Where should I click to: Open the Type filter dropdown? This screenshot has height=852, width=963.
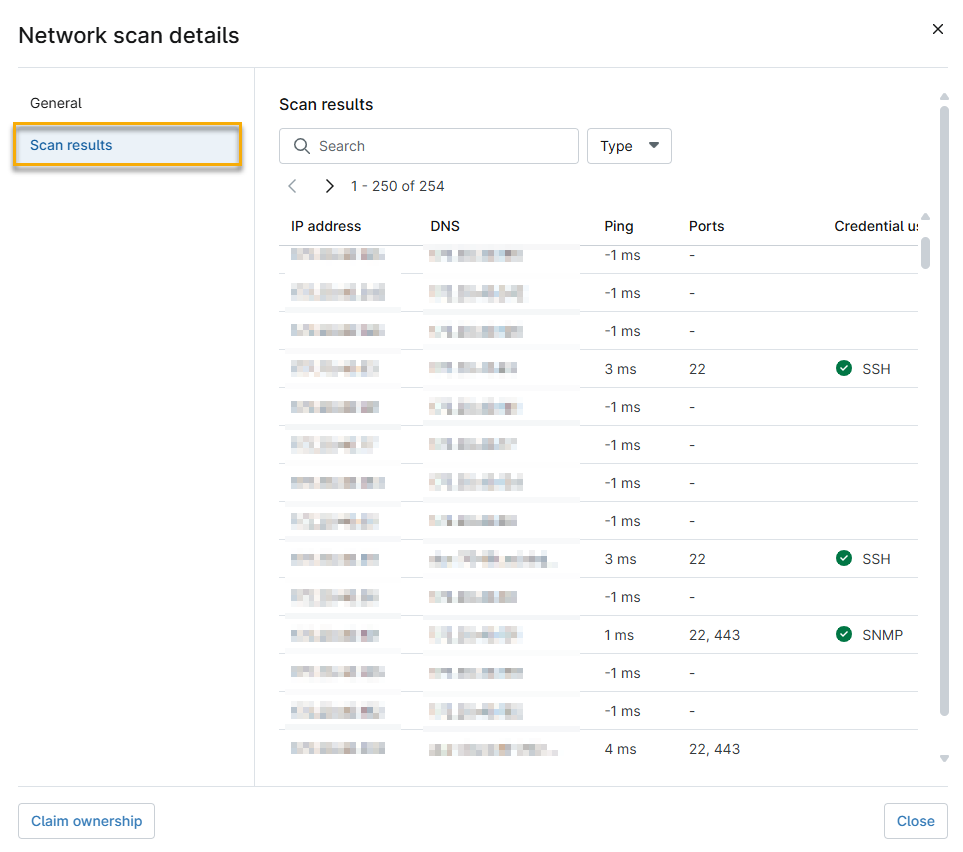pos(629,146)
